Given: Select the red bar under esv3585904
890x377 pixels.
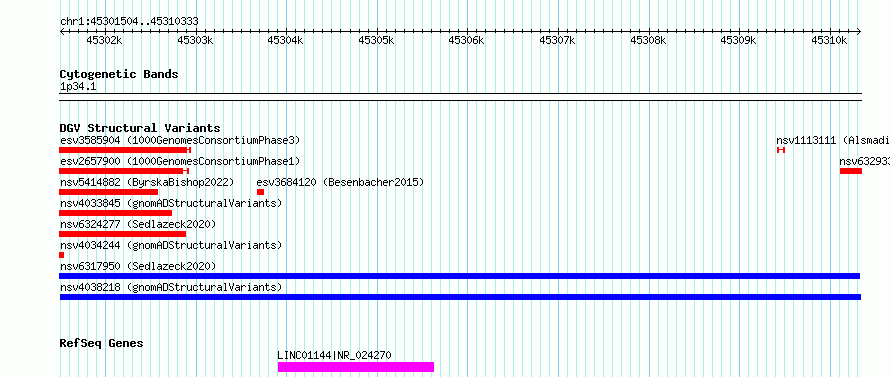Looking at the screenshot, I should 125,150.
